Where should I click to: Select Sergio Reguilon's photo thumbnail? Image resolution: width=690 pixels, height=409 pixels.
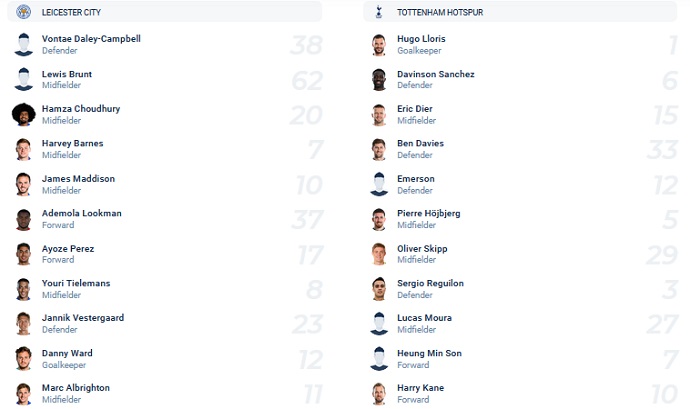click(x=378, y=289)
